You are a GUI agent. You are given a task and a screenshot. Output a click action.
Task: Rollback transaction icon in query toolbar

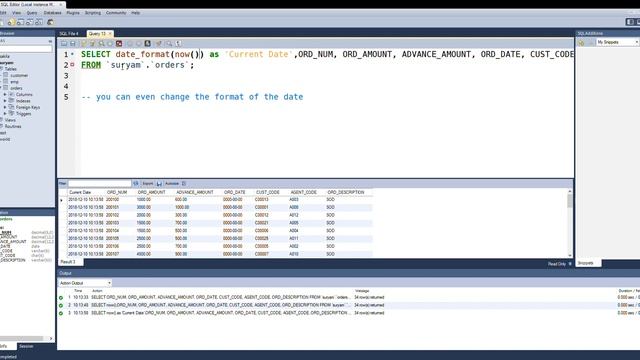139,44
